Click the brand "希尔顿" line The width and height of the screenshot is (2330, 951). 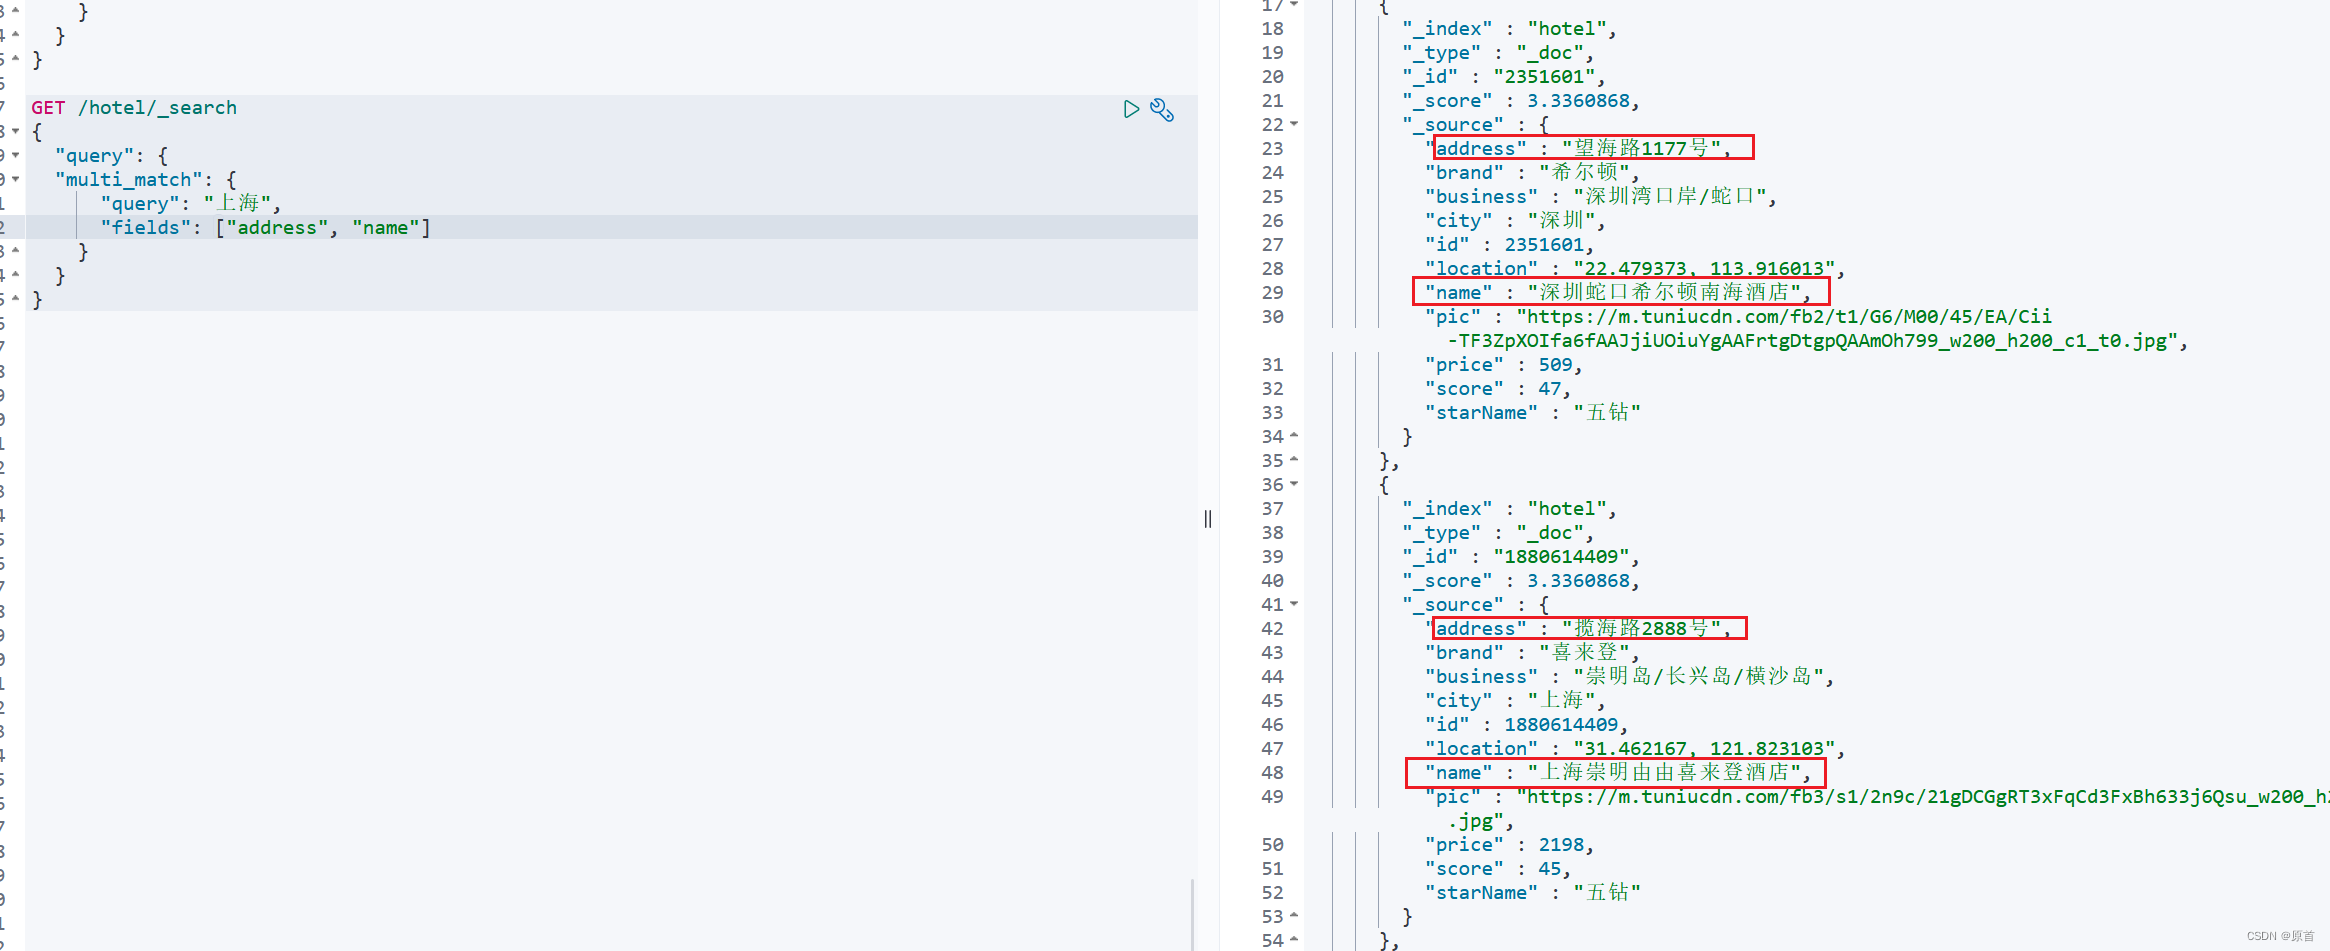[1531, 173]
